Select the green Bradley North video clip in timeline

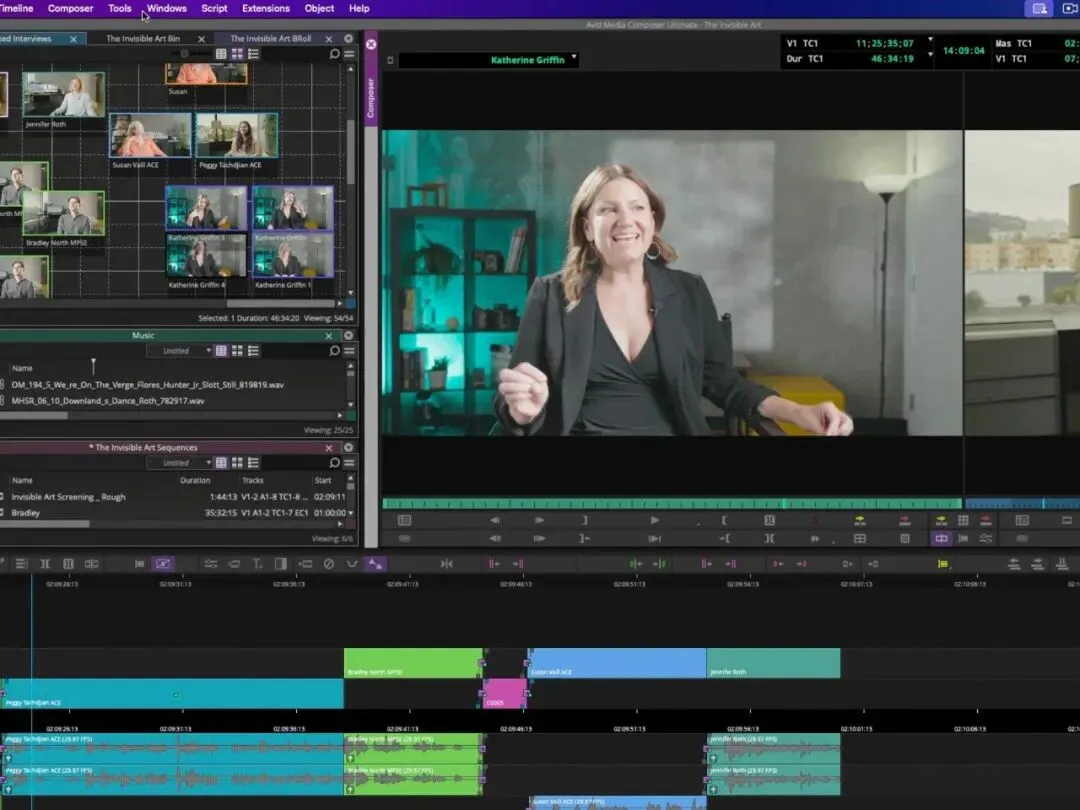pos(413,663)
